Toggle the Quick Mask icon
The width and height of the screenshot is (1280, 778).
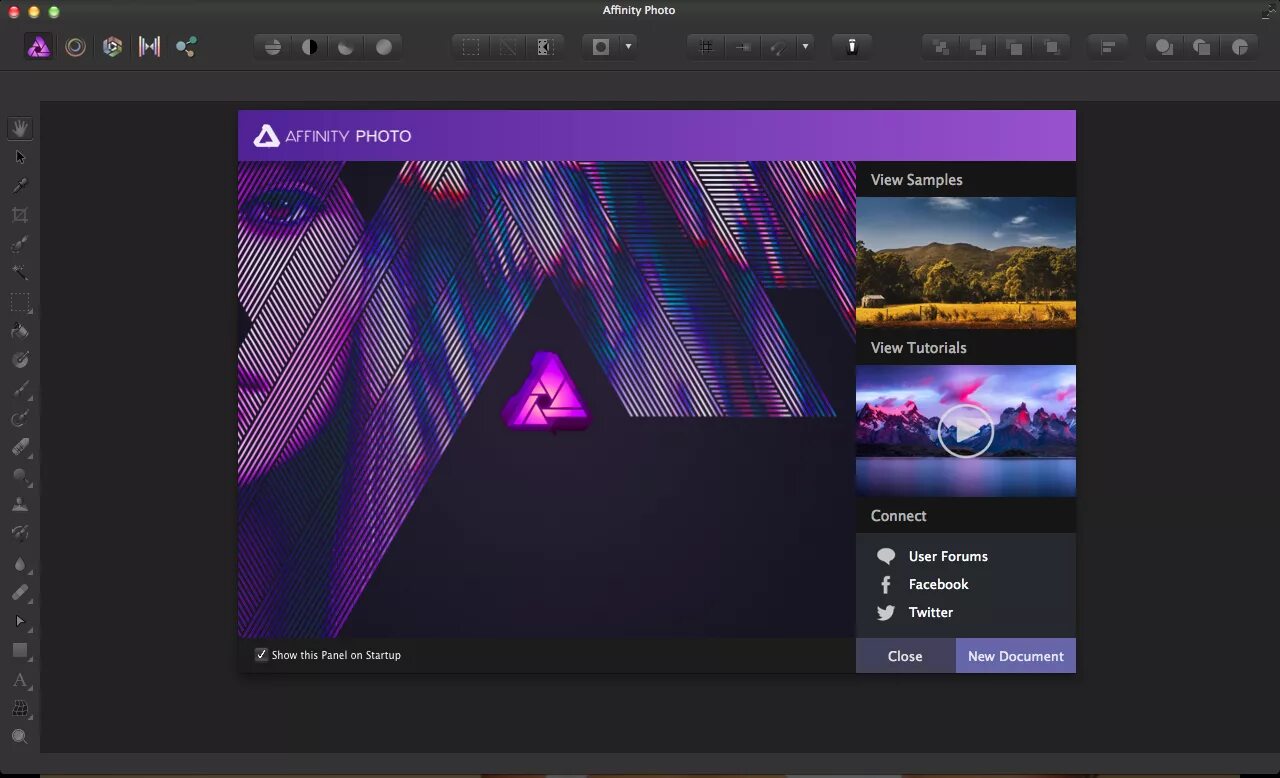[601, 47]
